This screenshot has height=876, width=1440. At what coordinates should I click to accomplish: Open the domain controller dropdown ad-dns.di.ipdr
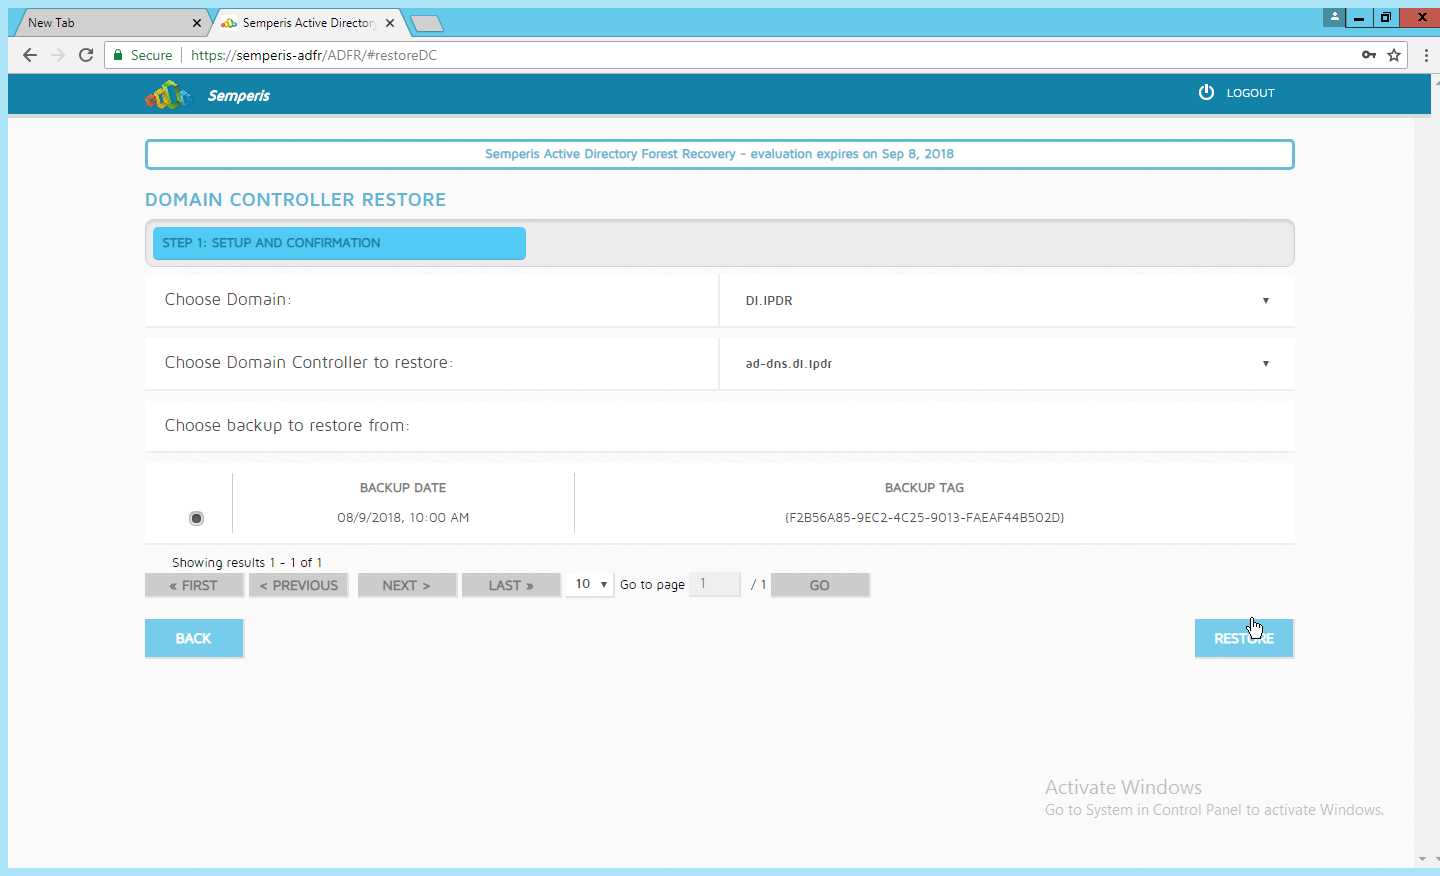point(1006,363)
